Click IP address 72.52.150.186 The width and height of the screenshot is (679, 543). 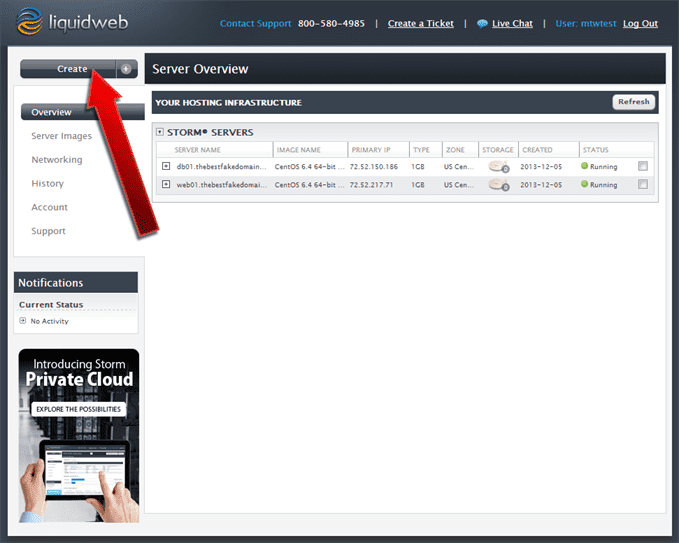click(x=374, y=167)
